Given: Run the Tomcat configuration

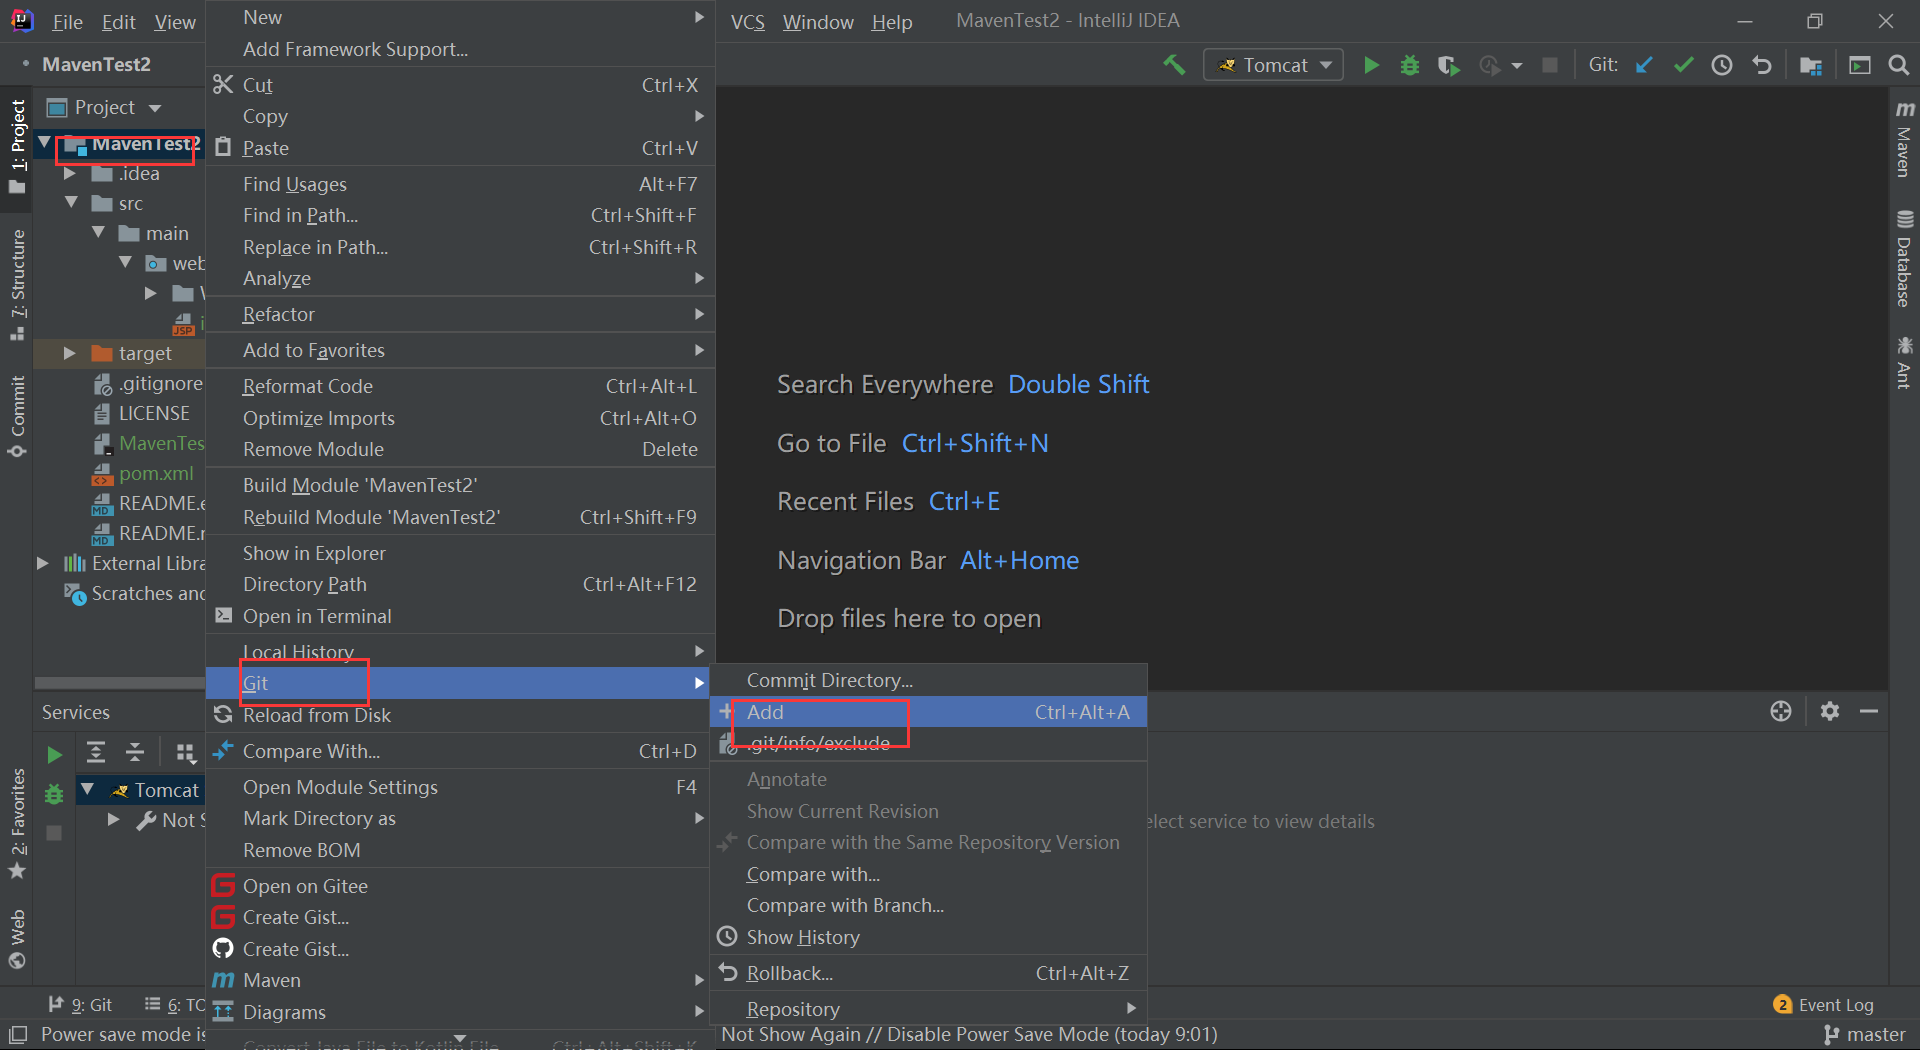Looking at the screenshot, I should [x=1371, y=65].
